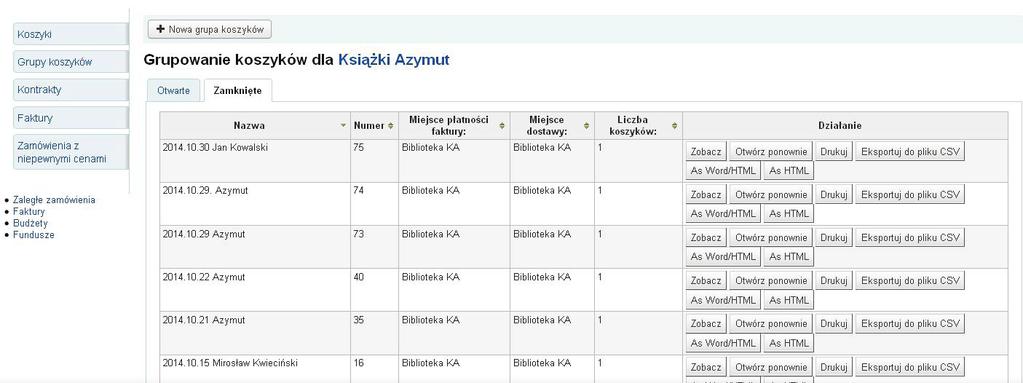The height and width of the screenshot is (383, 1023).
Task: Sort by Miejsce dostawy column arrows
Action: (x=586, y=125)
